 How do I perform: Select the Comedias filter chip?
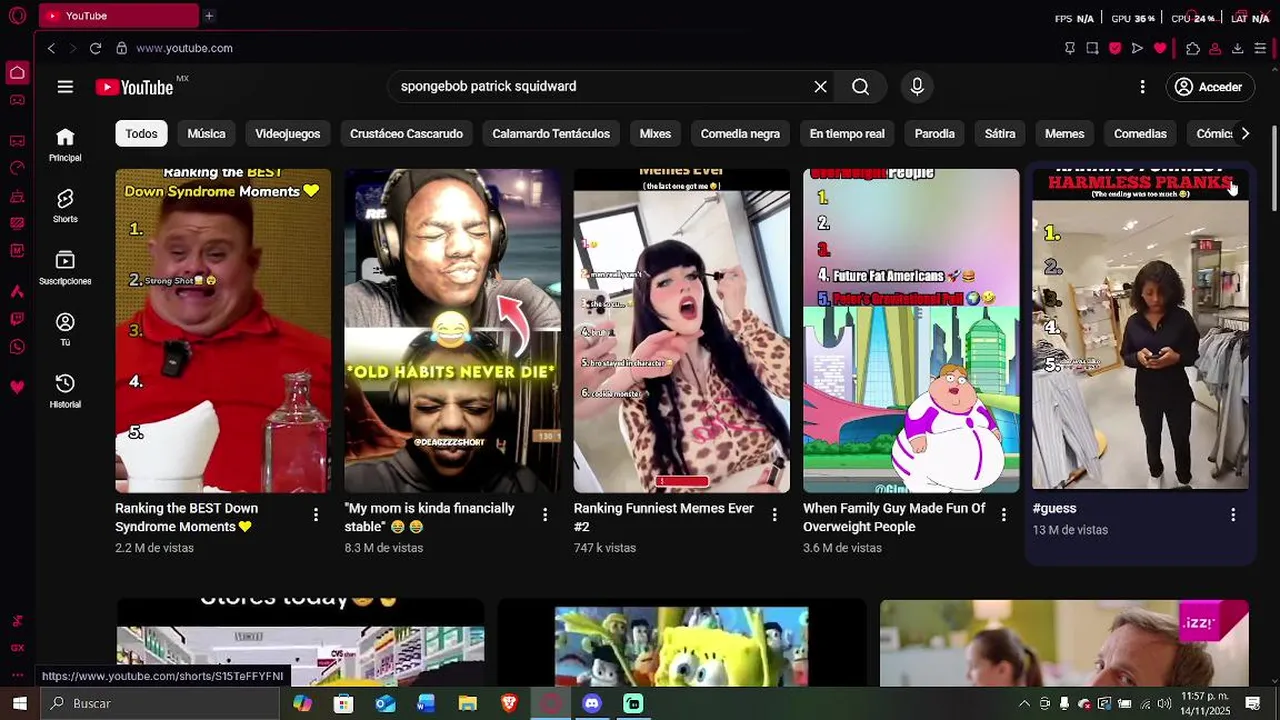(x=1140, y=134)
